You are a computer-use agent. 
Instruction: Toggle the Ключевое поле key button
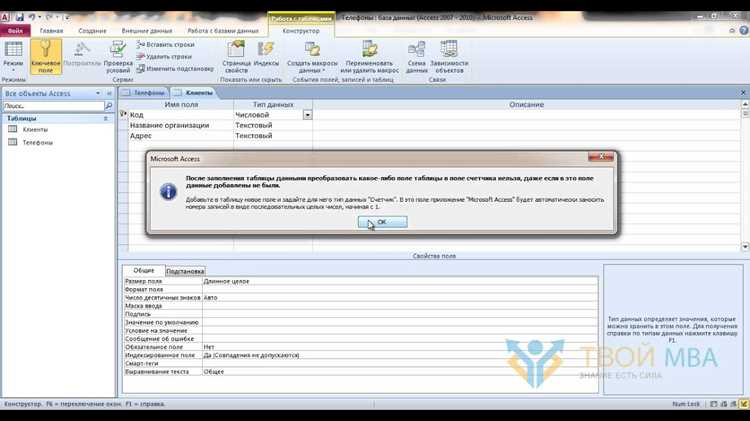[x=45, y=56]
